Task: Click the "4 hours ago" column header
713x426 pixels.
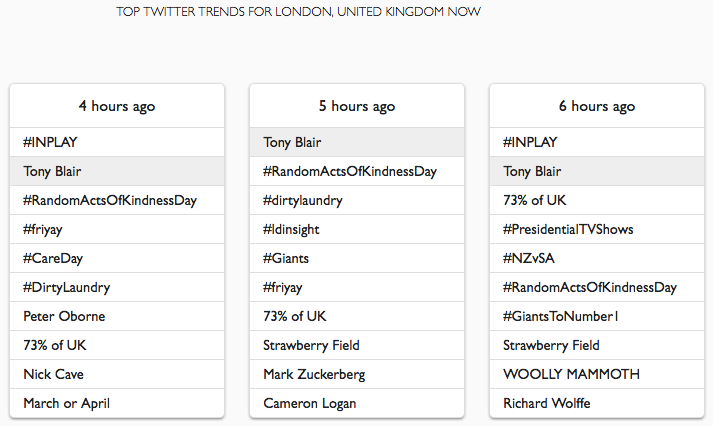Action: click(117, 106)
